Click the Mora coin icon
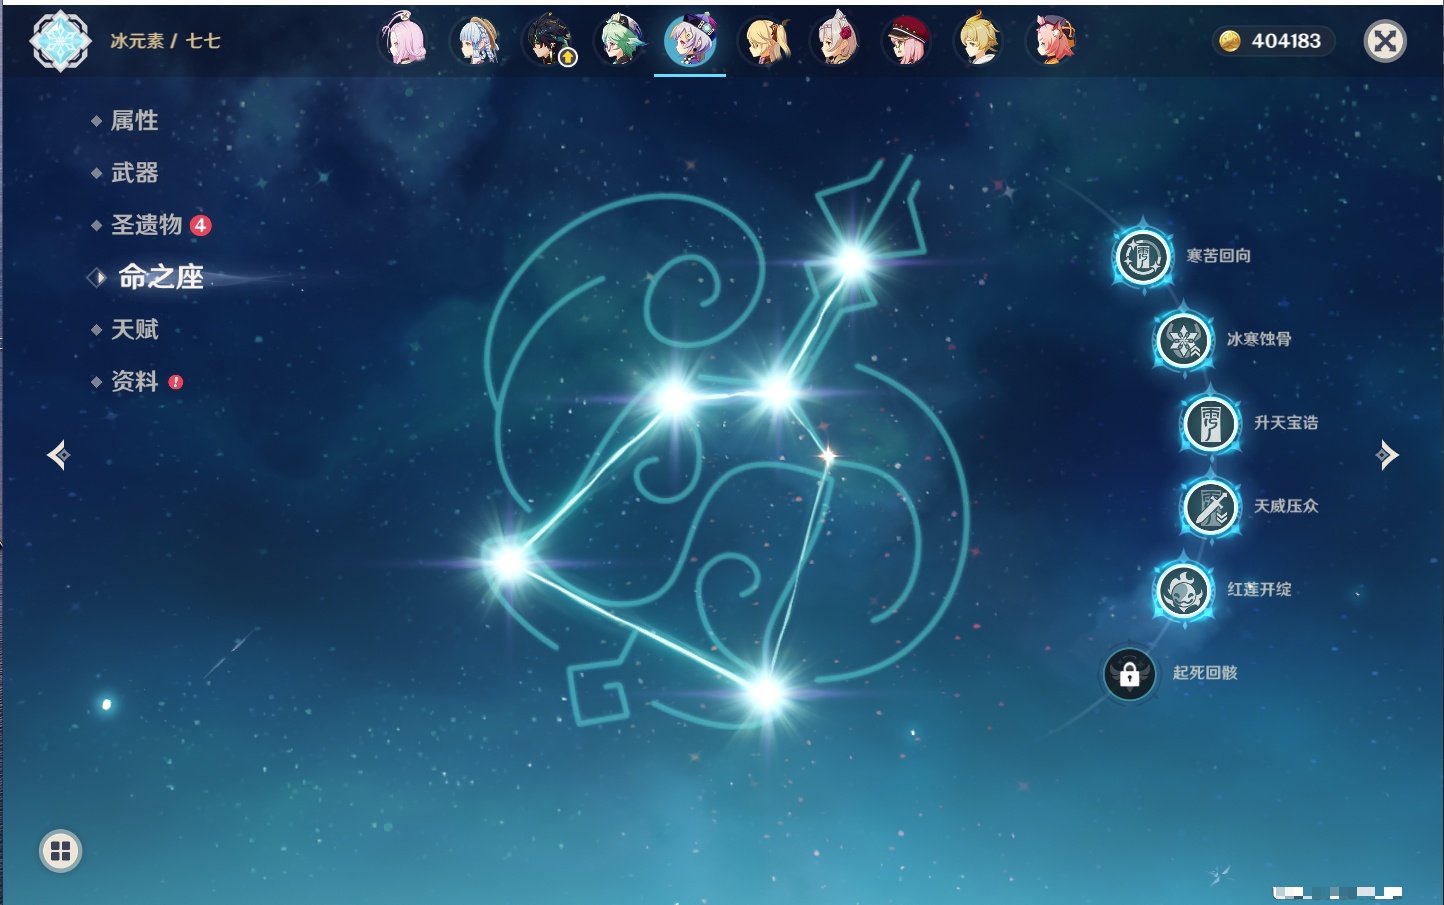1444x905 pixels. click(1230, 41)
